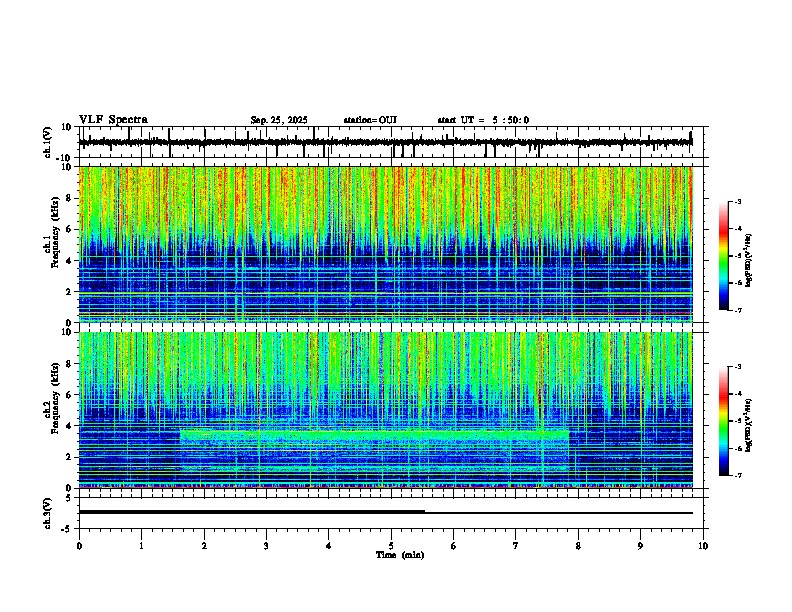Click the time axis tick label '0'

[x=79, y=546]
